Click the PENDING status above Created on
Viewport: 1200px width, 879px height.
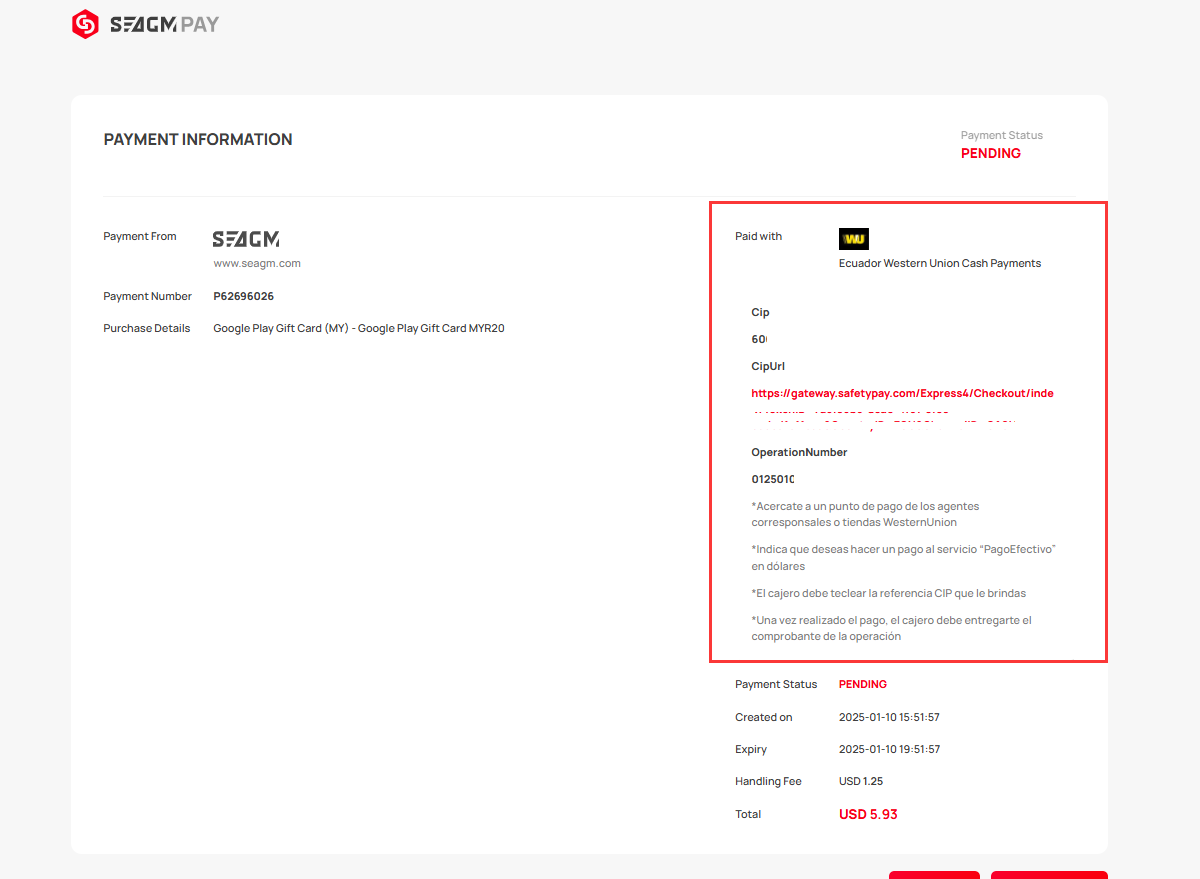(863, 685)
